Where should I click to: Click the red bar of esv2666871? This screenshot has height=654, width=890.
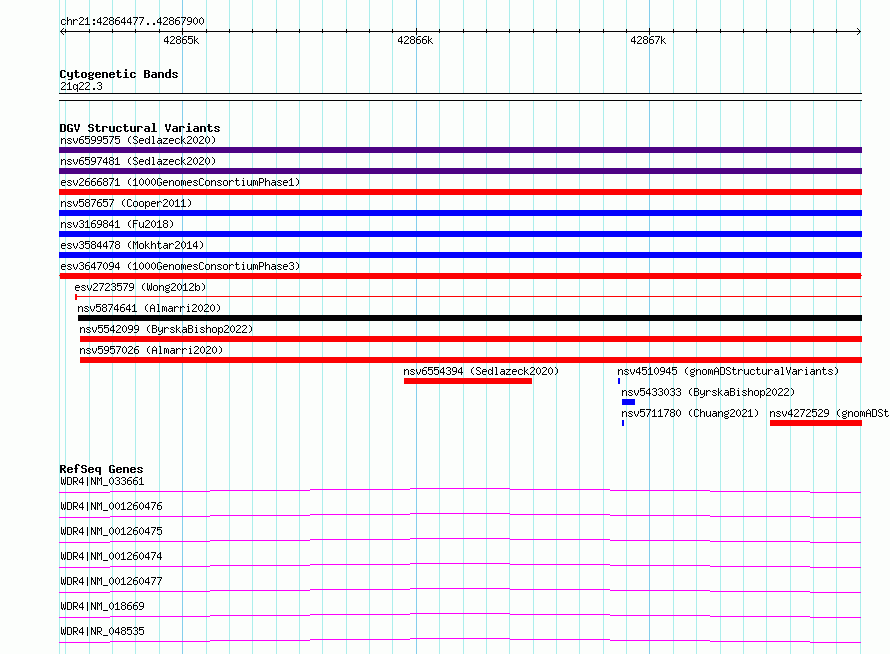(x=460, y=192)
